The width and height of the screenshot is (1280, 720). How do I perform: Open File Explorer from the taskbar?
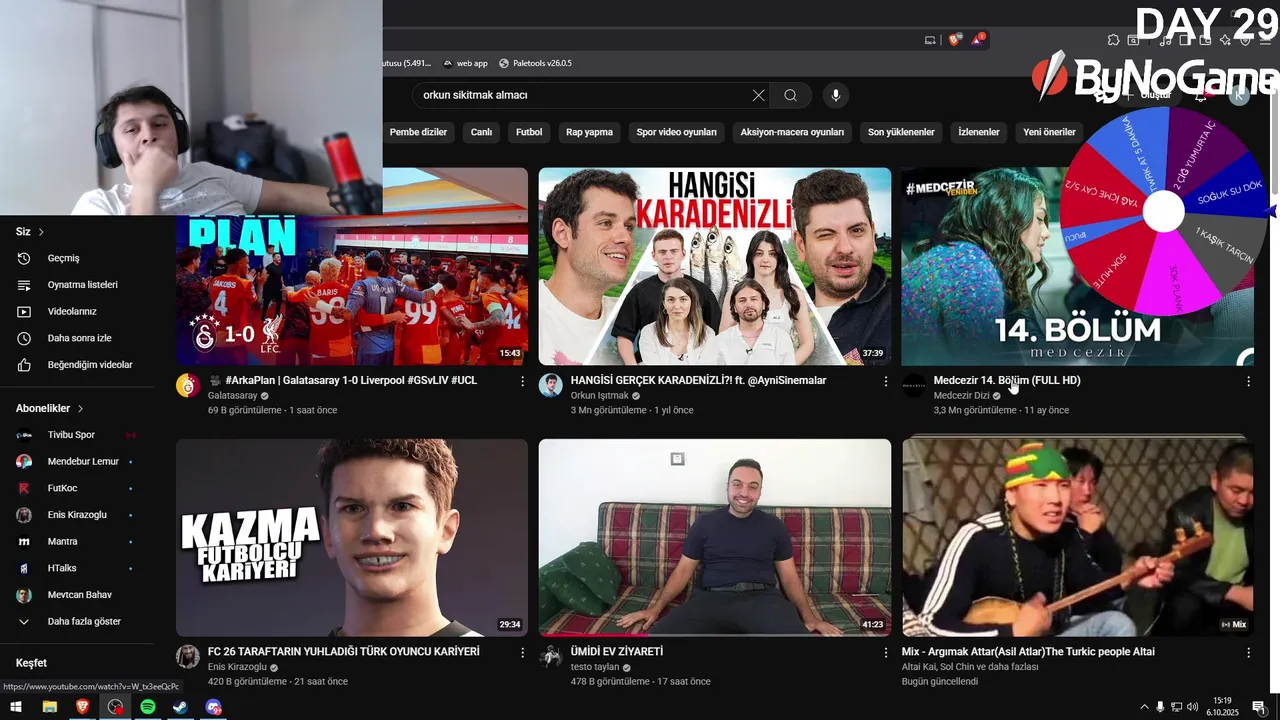pos(50,707)
